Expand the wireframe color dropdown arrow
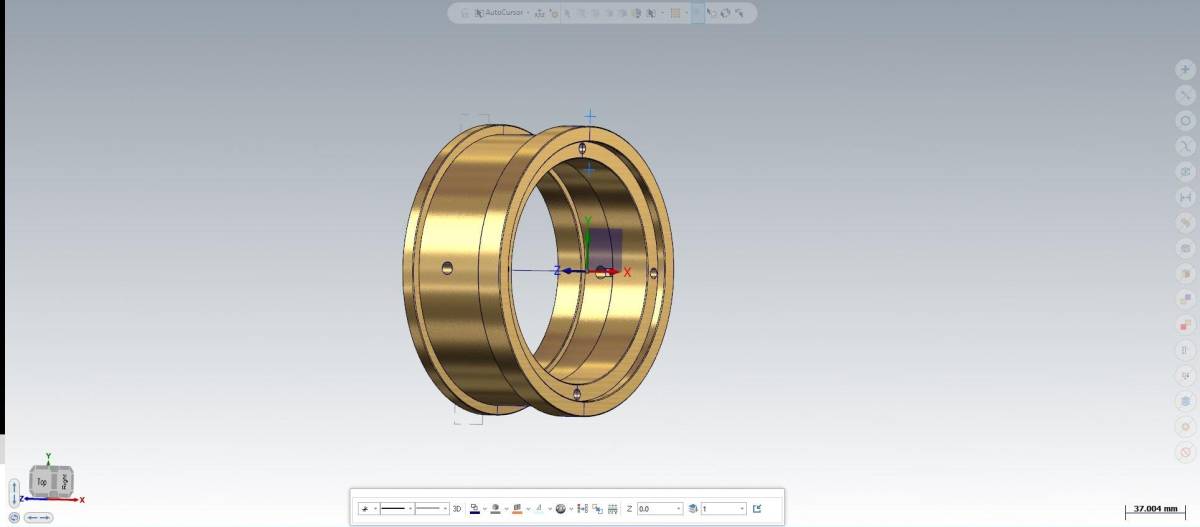This screenshot has height=527, width=1200. [485, 508]
